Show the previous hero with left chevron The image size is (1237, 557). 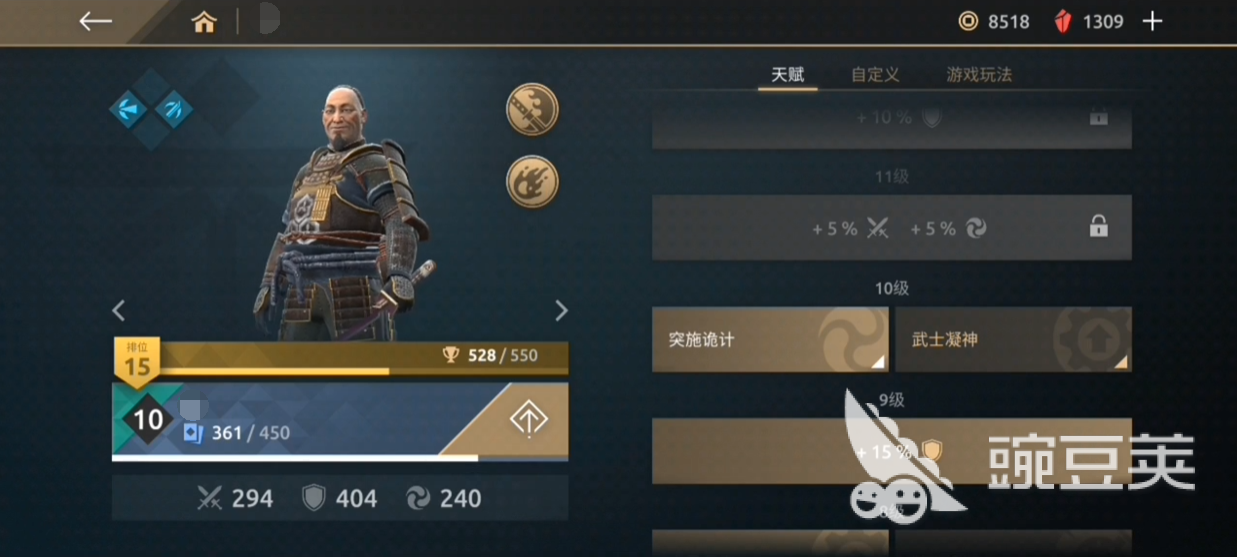(x=119, y=311)
